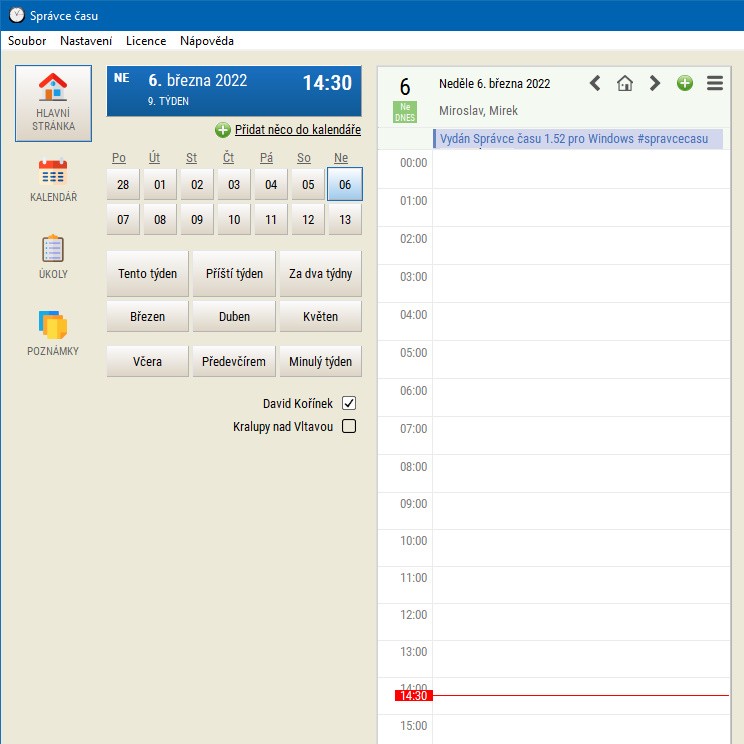Add new event with green plus in day header
Image resolution: width=744 pixels, height=744 pixels.
685,83
